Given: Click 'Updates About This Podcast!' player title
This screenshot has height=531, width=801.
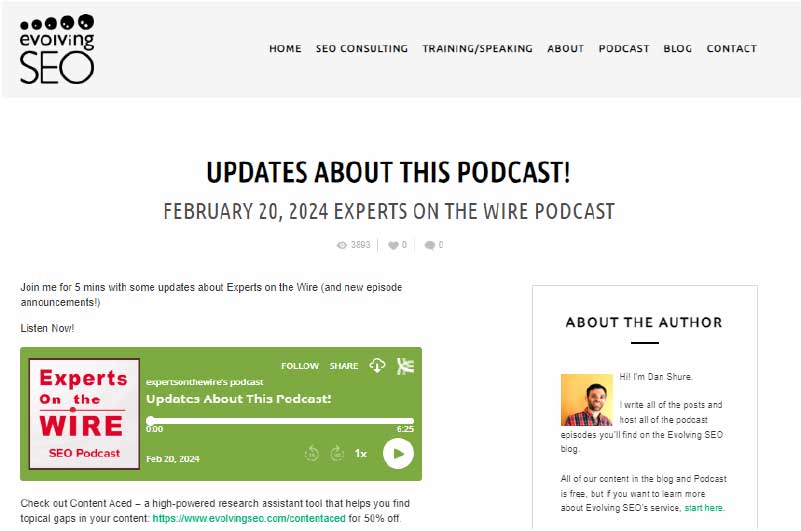Looking at the screenshot, I should click(239, 399).
